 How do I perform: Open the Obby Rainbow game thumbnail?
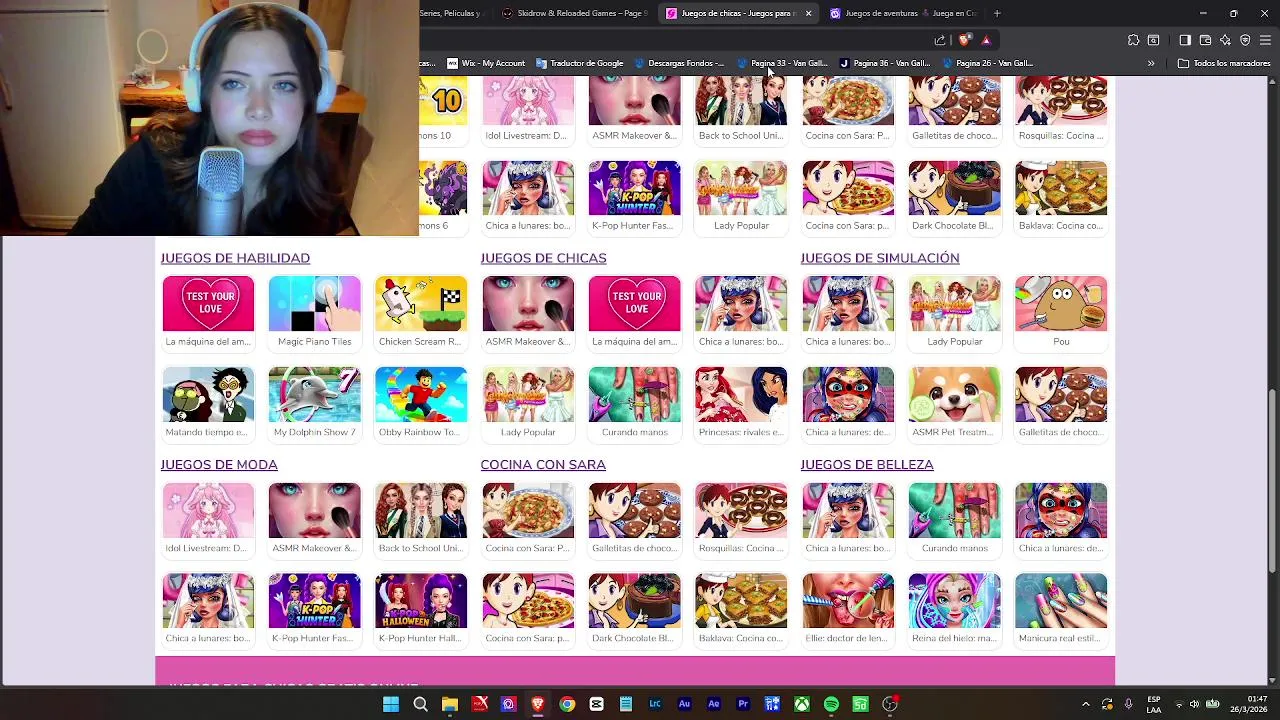[x=421, y=395]
